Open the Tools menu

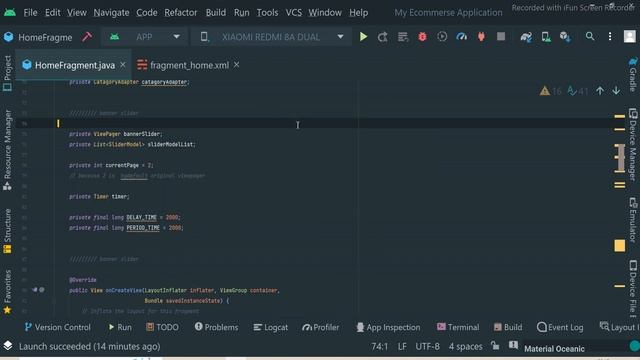point(267,13)
